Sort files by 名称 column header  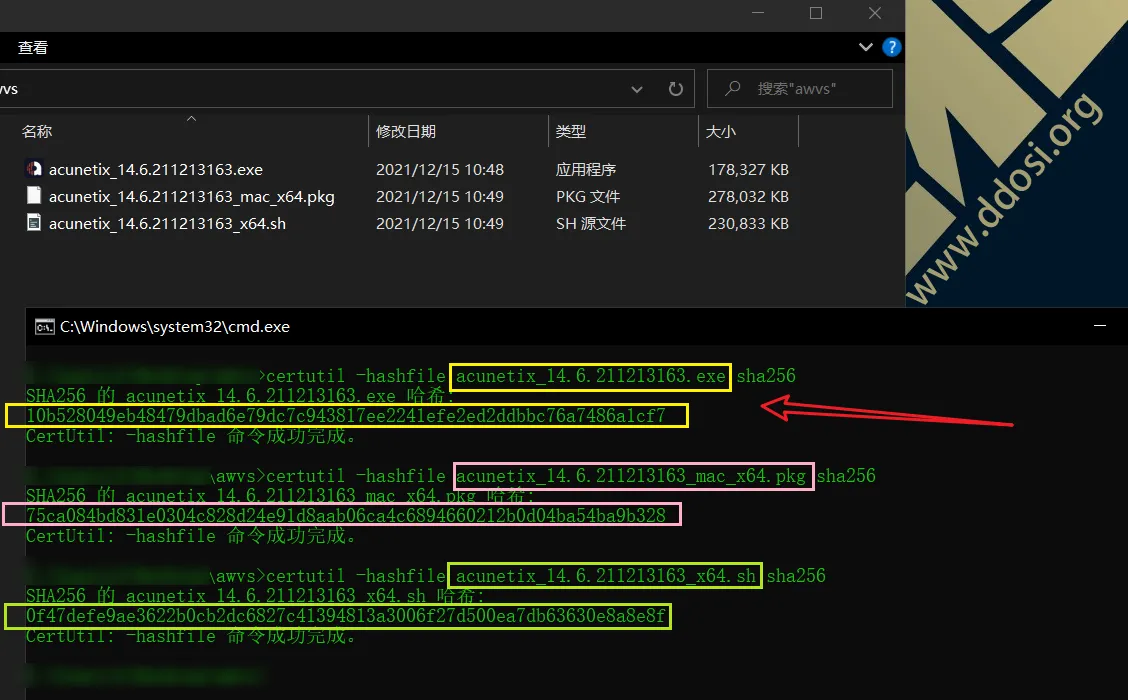coord(37,132)
